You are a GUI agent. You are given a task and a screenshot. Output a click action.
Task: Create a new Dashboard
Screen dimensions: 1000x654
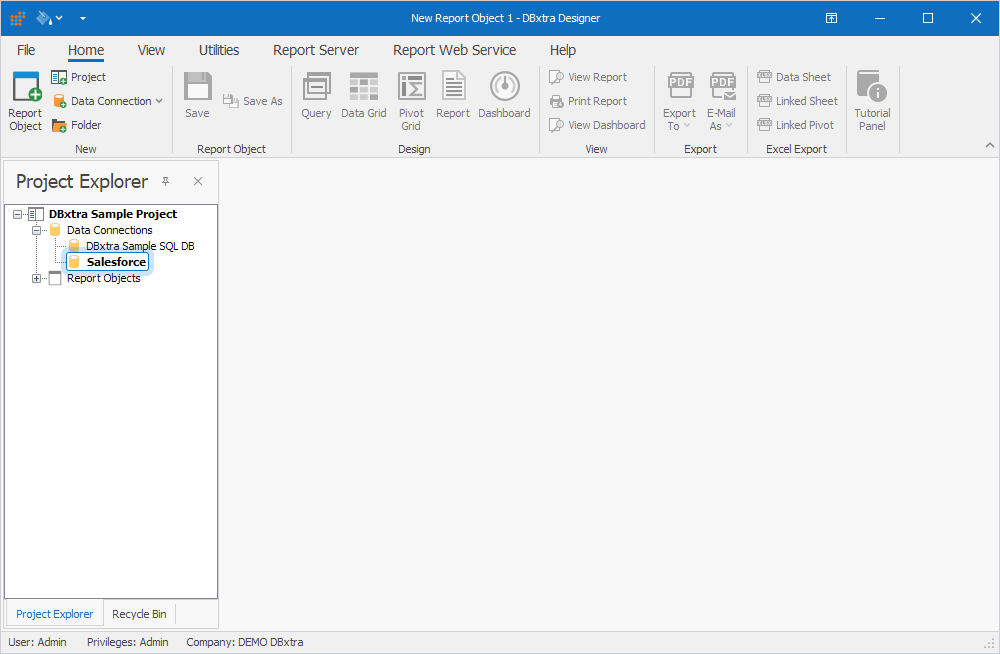(x=503, y=95)
